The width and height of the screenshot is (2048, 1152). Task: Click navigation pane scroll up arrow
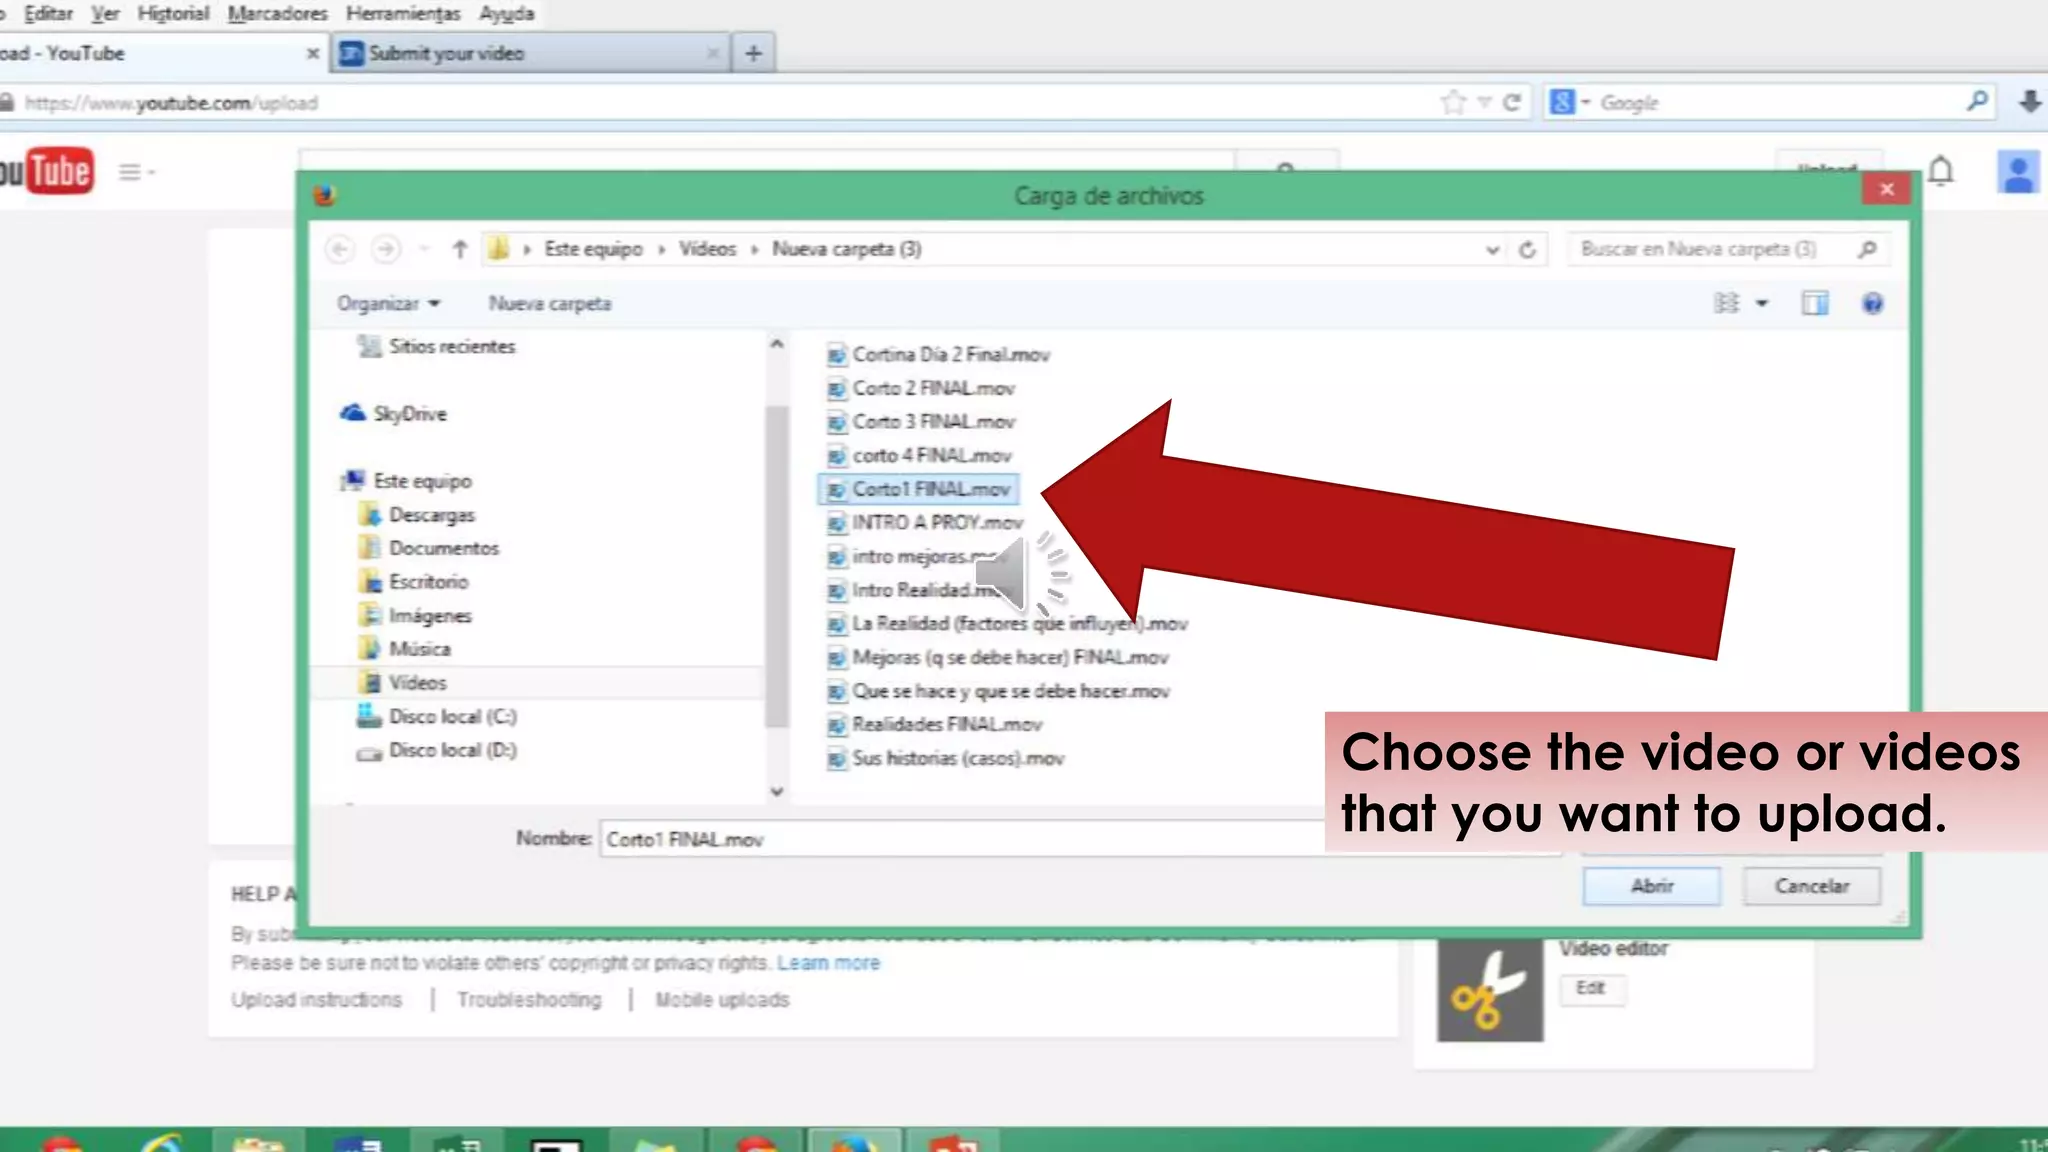pos(776,343)
